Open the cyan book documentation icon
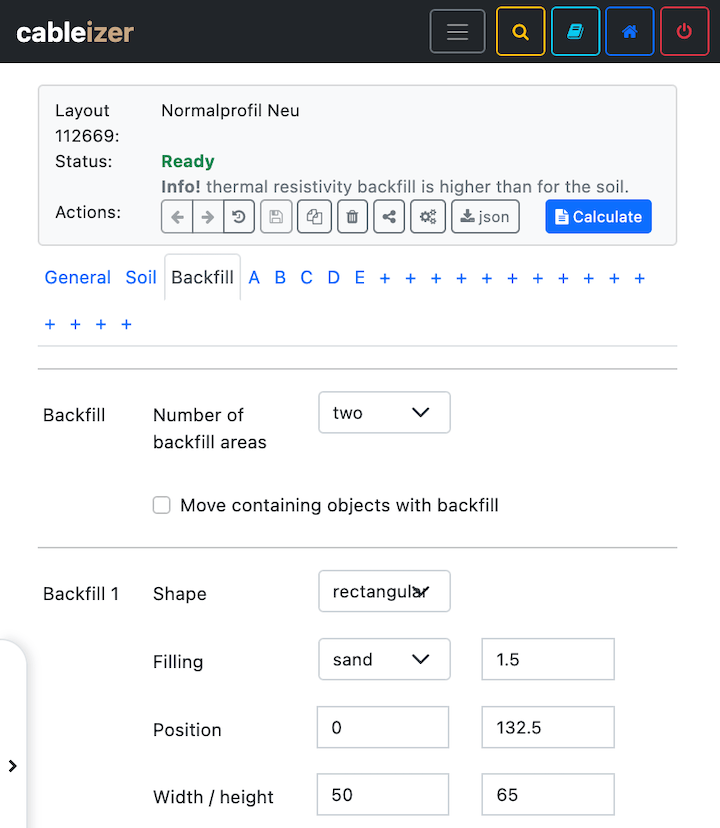Screen dimensions: 720x828 click(575, 32)
